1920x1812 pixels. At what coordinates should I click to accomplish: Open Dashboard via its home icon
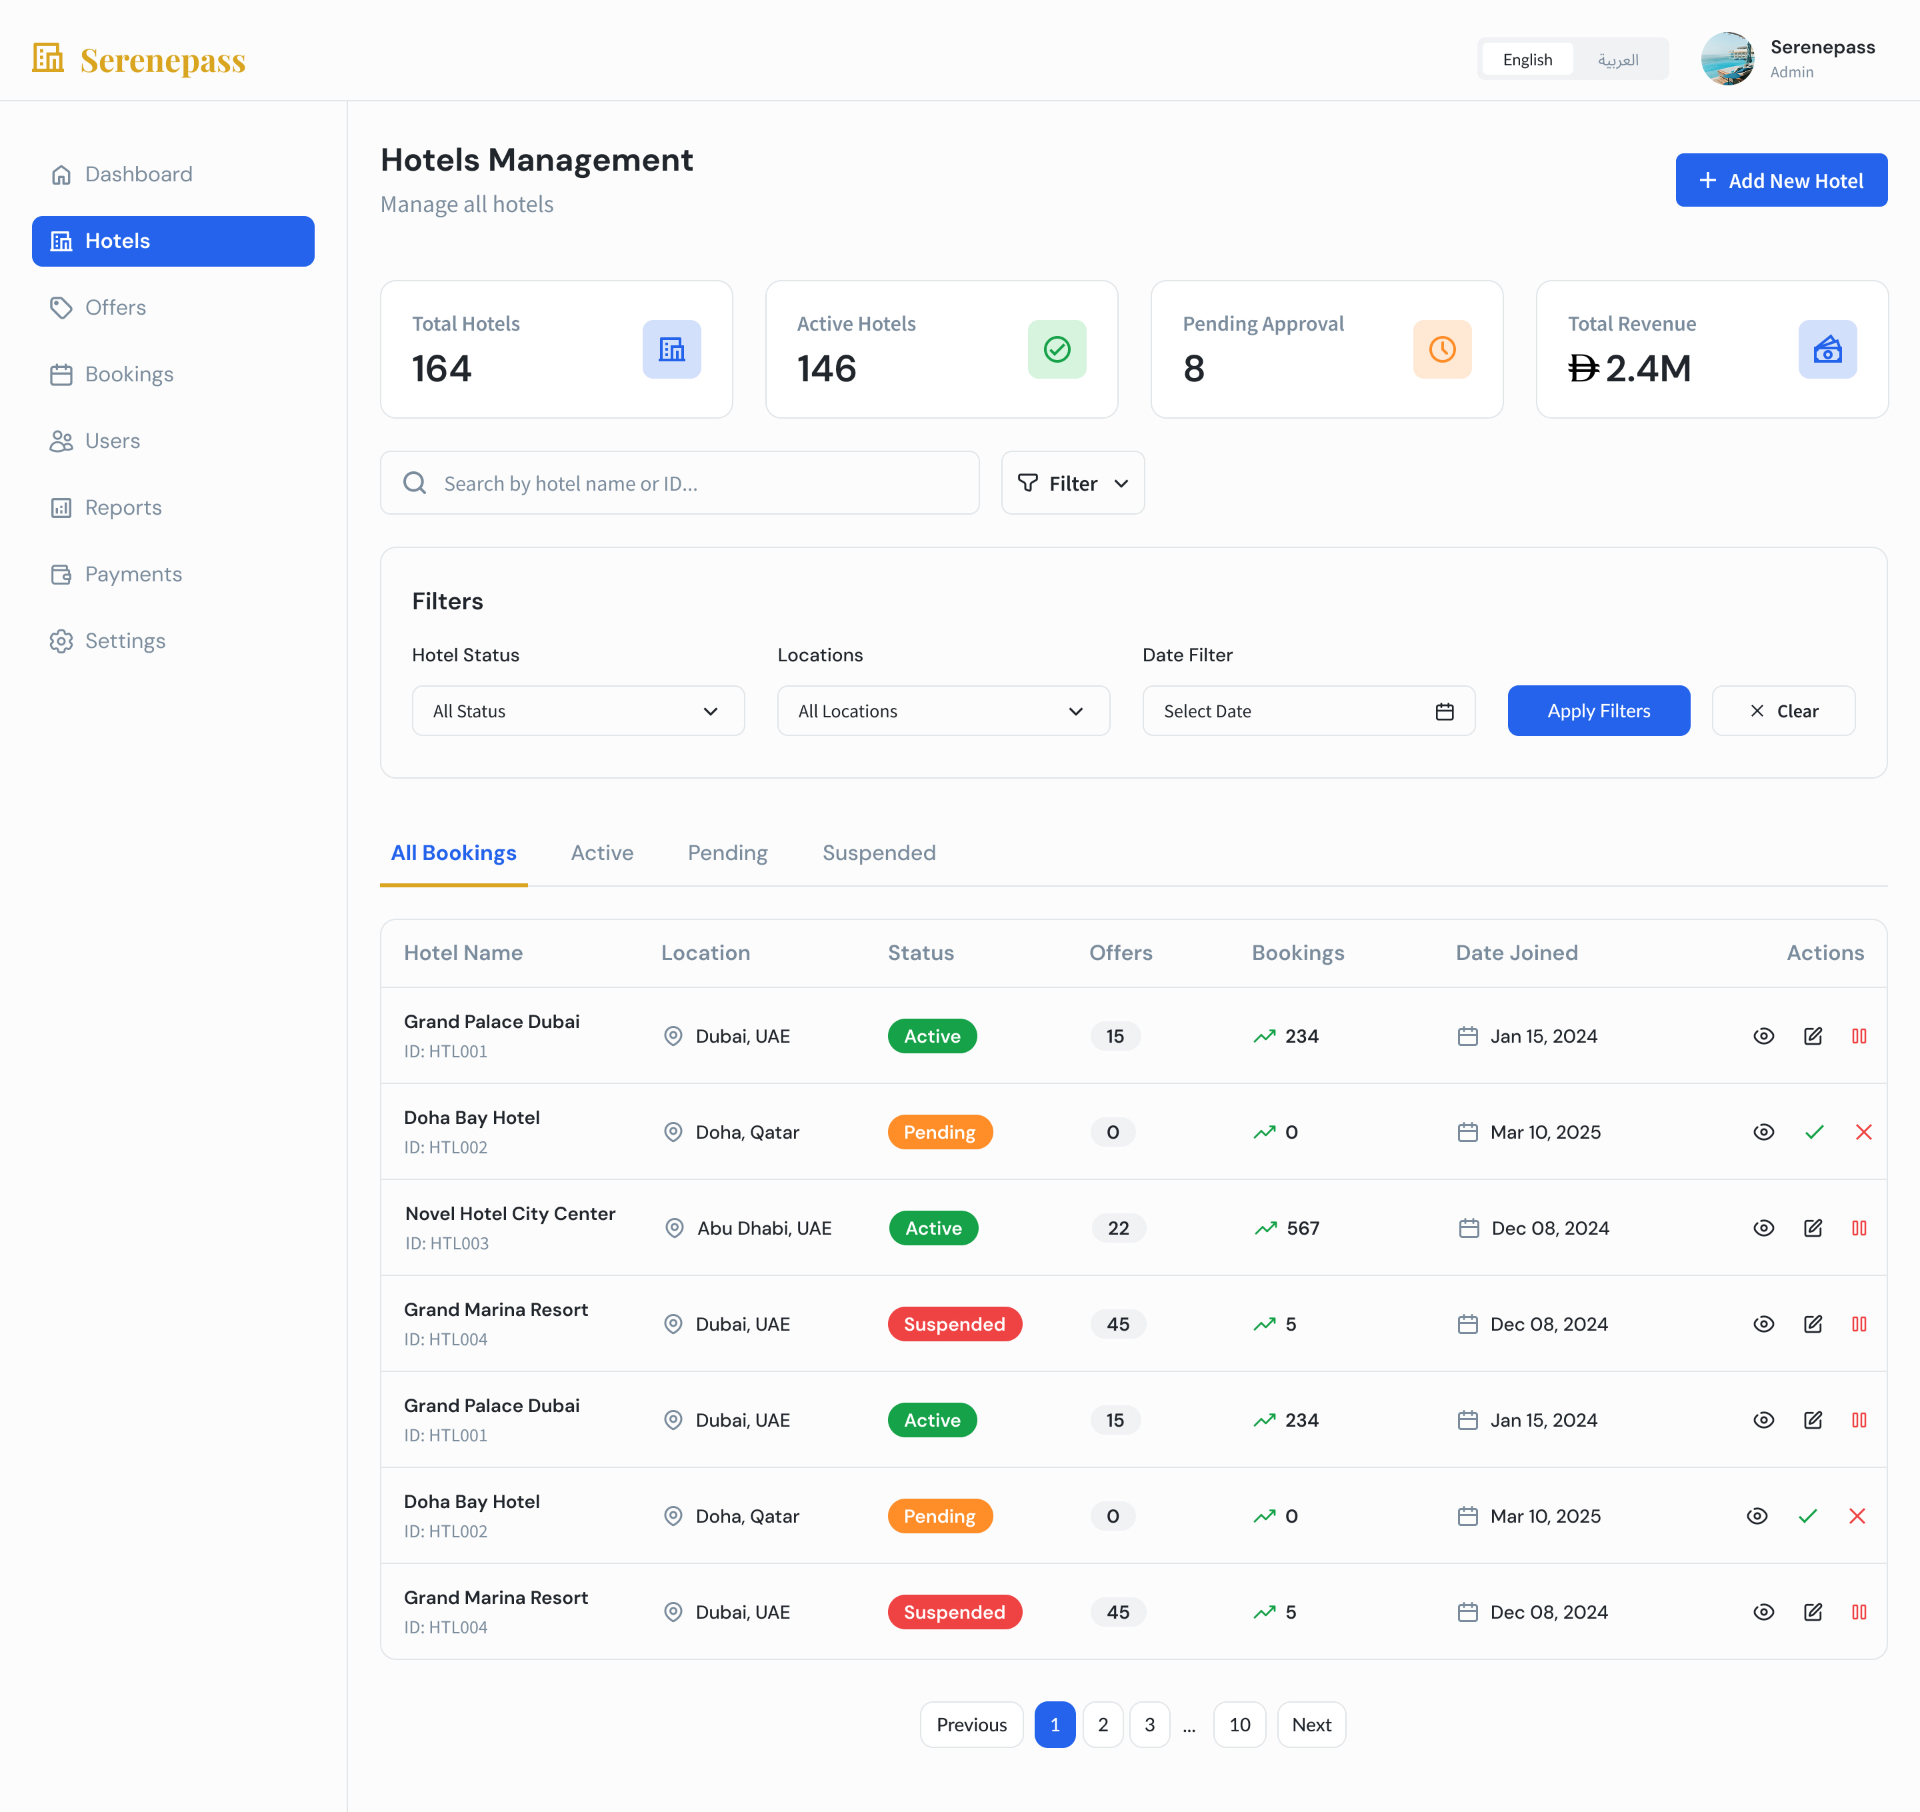pos(61,175)
